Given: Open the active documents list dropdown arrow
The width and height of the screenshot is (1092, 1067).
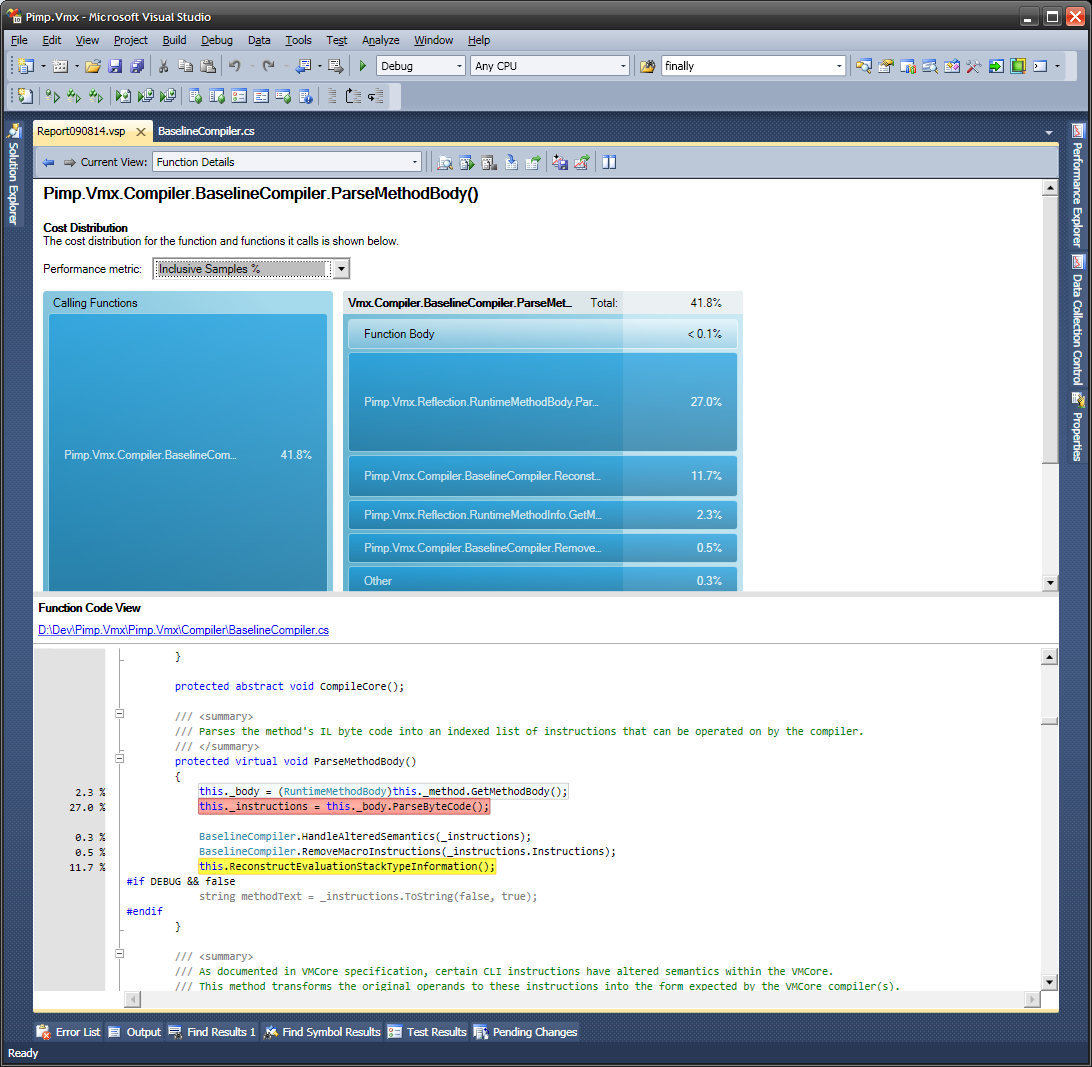Looking at the screenshot, I should (1049, 132).
